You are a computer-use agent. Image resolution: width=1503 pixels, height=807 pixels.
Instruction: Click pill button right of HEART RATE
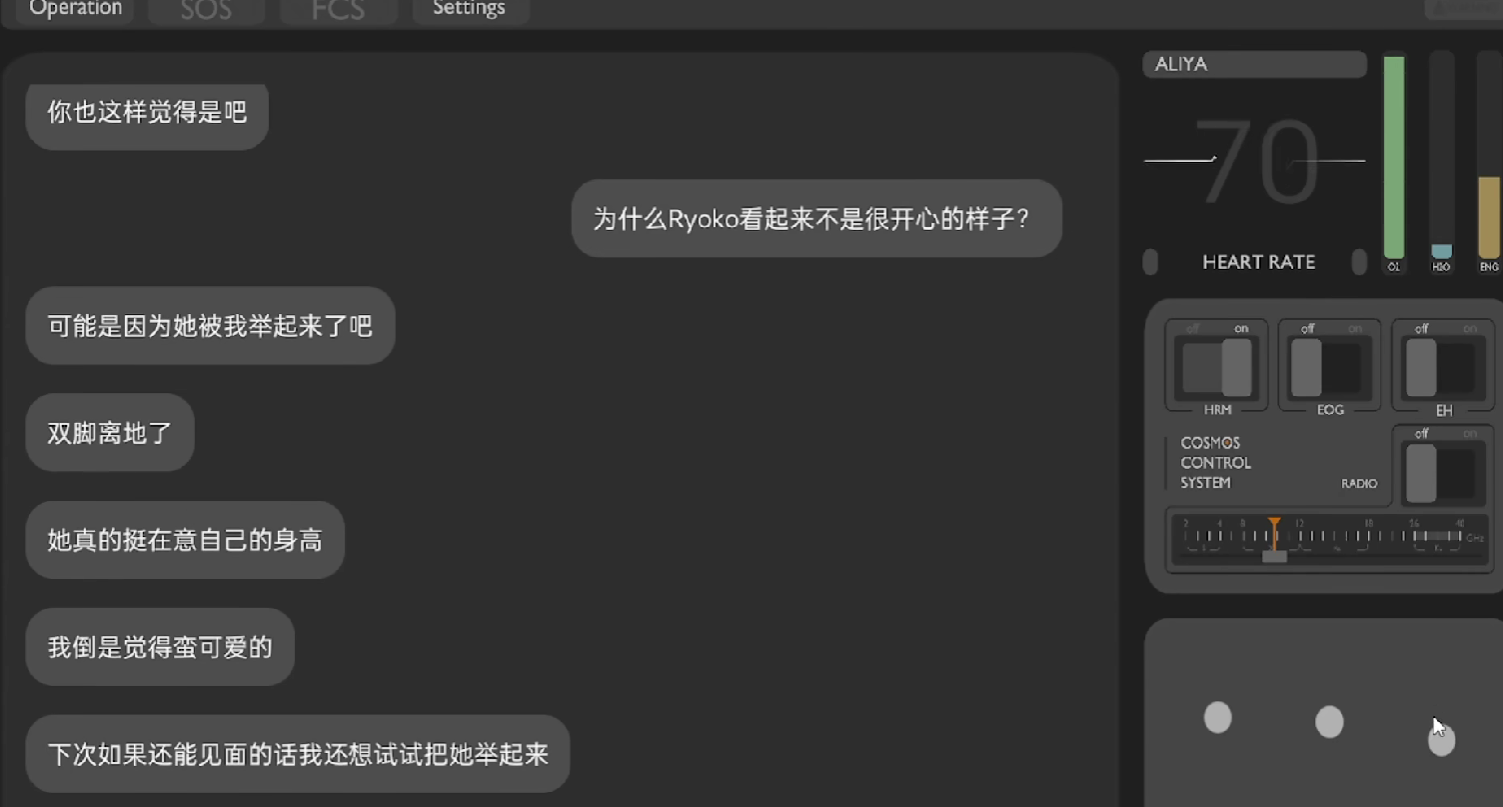pos(1359,262)
